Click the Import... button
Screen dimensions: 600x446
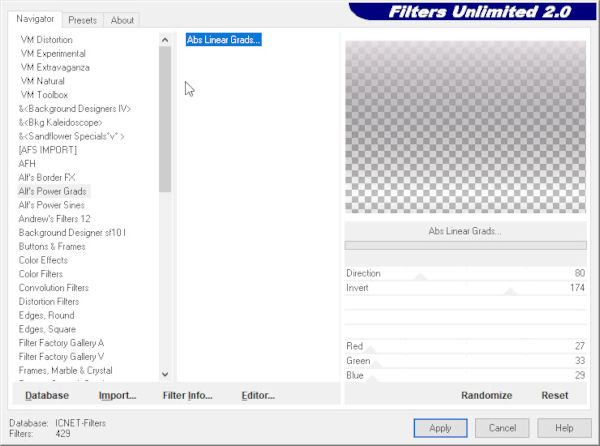[117, 395]
